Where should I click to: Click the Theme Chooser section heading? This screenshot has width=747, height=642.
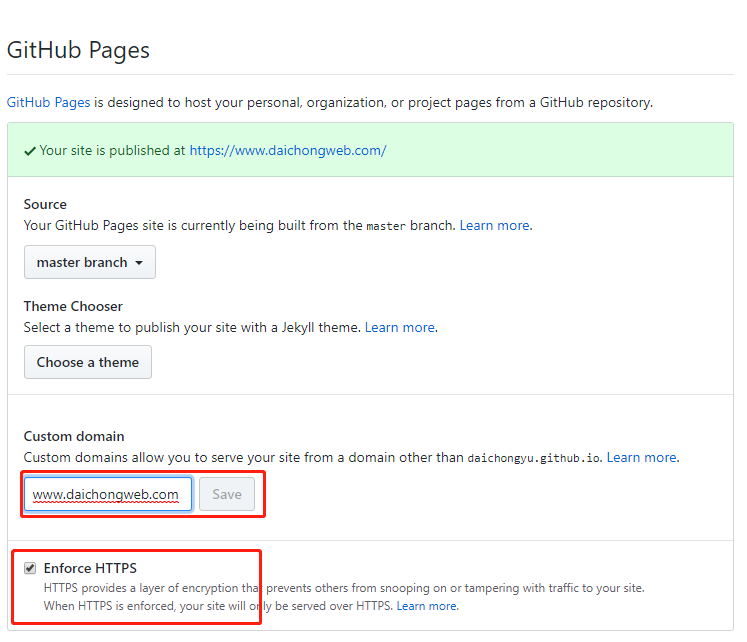pos(73,306)
